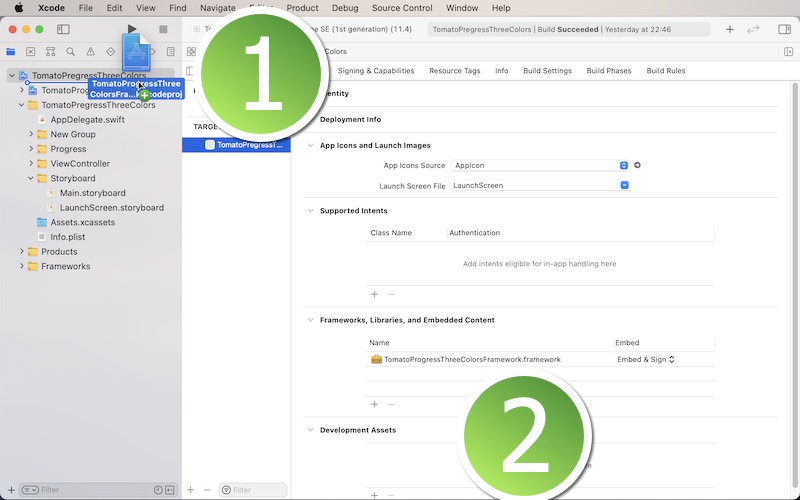Expand the ViewController group
Image resolution: width=800 pixels, height=500 pixels.
[x=31, y=163]
